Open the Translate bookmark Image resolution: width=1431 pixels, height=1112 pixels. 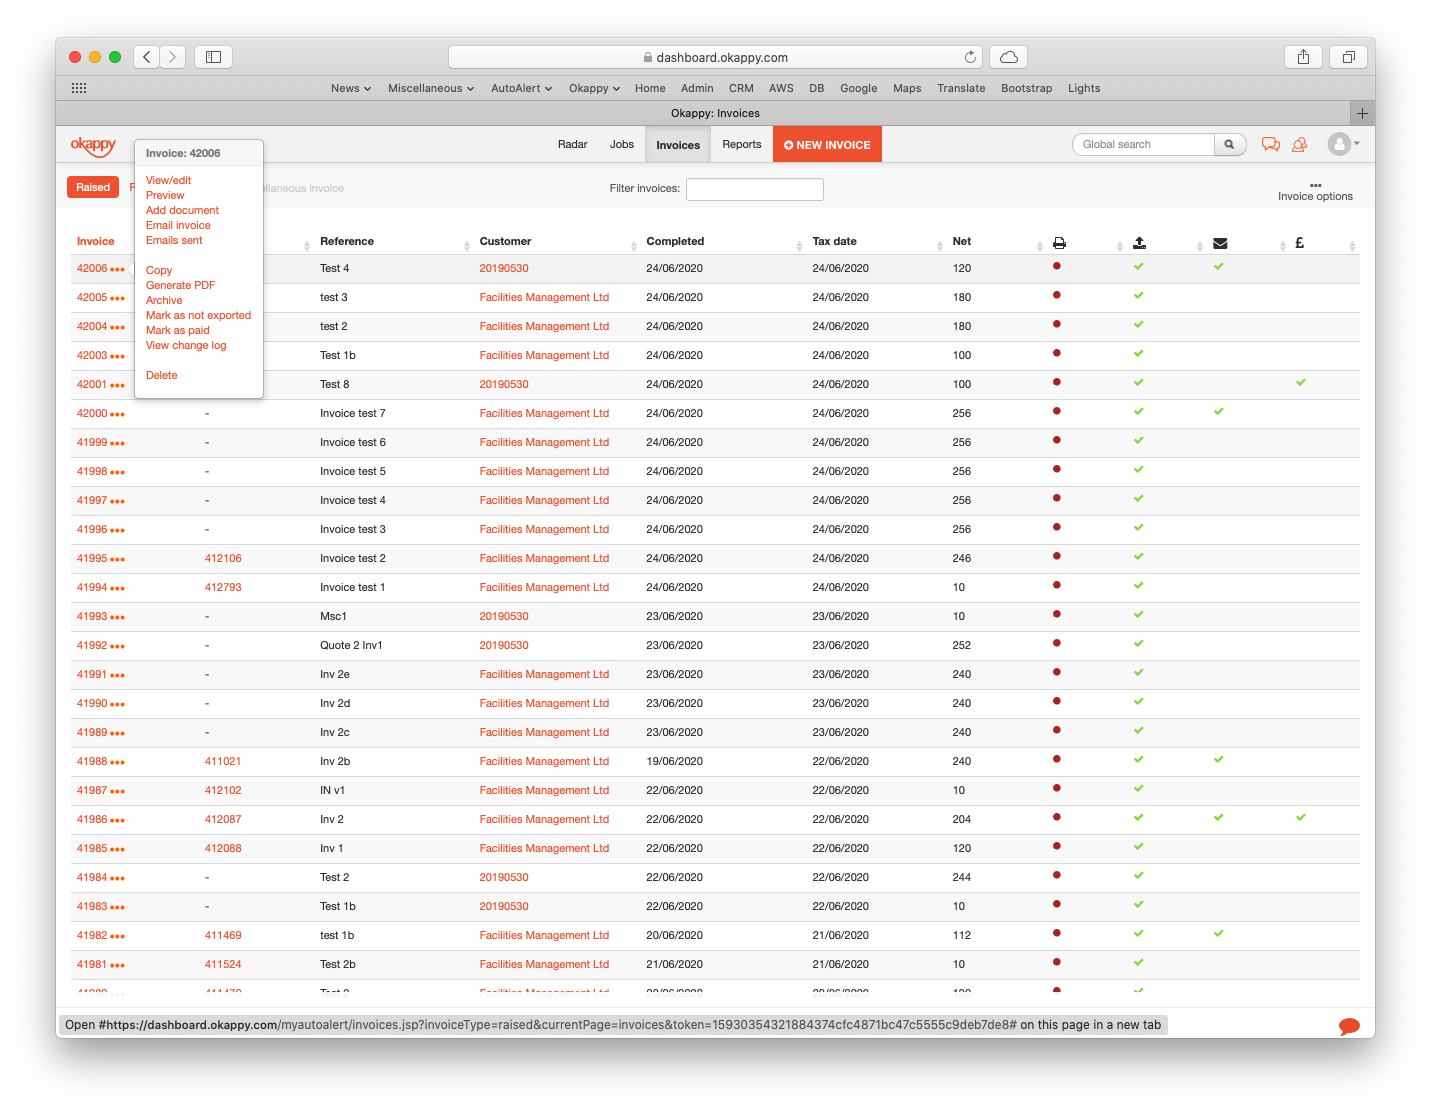pyautogui.click(x=961, y=88)
